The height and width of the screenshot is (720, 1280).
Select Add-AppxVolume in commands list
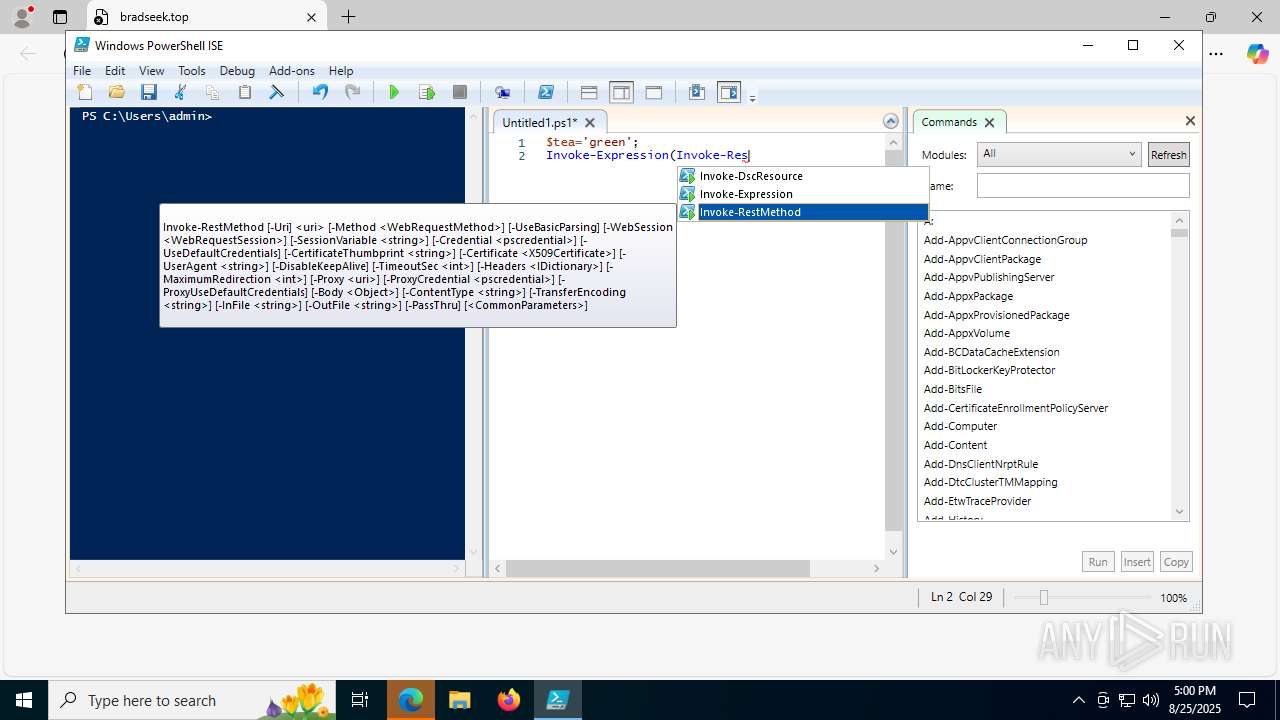967,333
